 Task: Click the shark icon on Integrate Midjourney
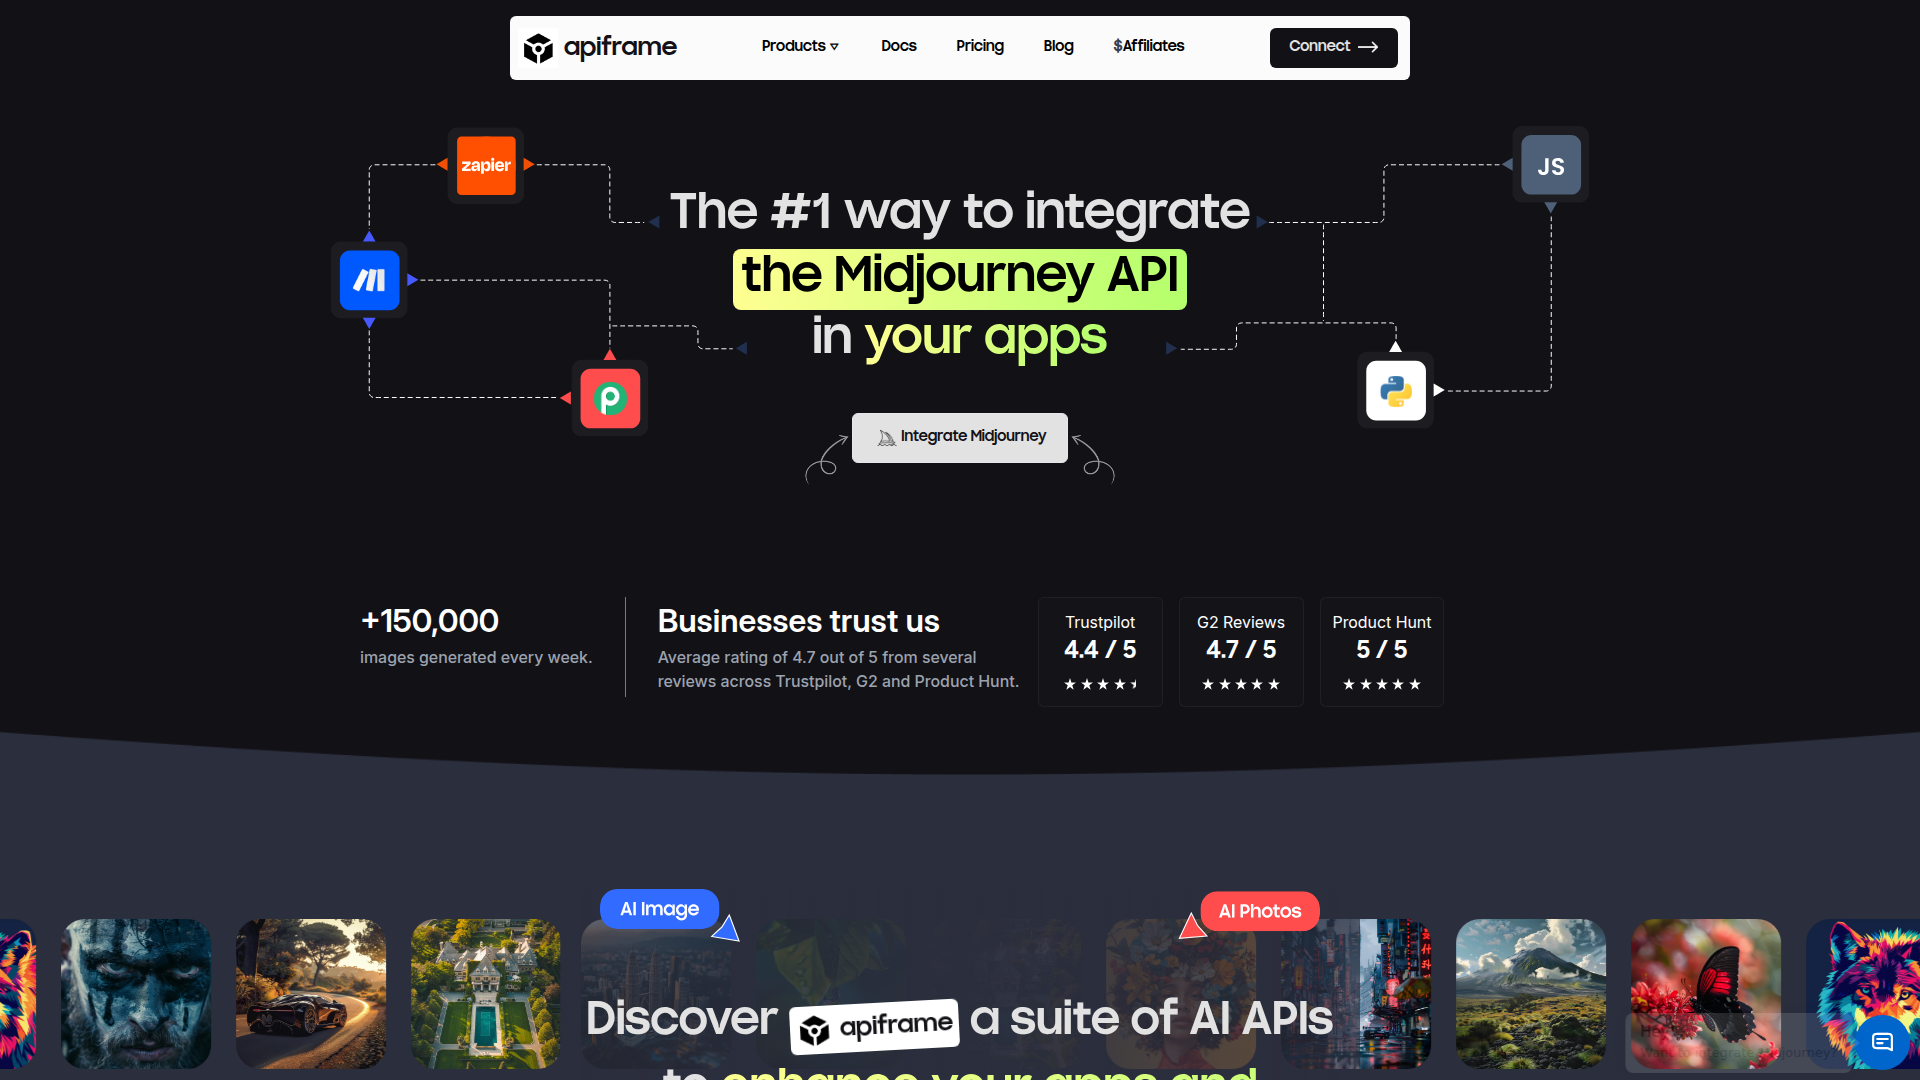pyautogui.click(x=886, y=437)
